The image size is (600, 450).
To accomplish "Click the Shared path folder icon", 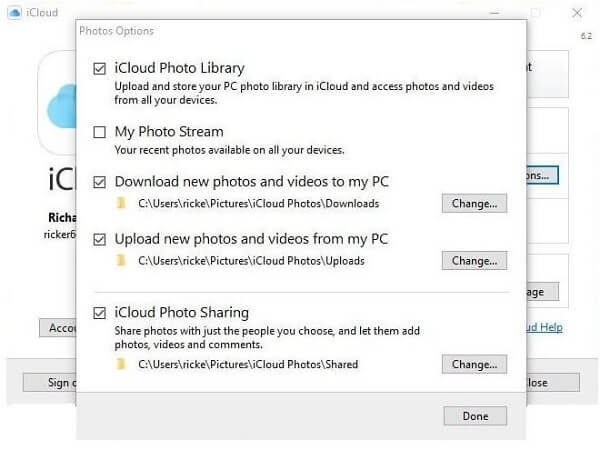I will [121, 364].
